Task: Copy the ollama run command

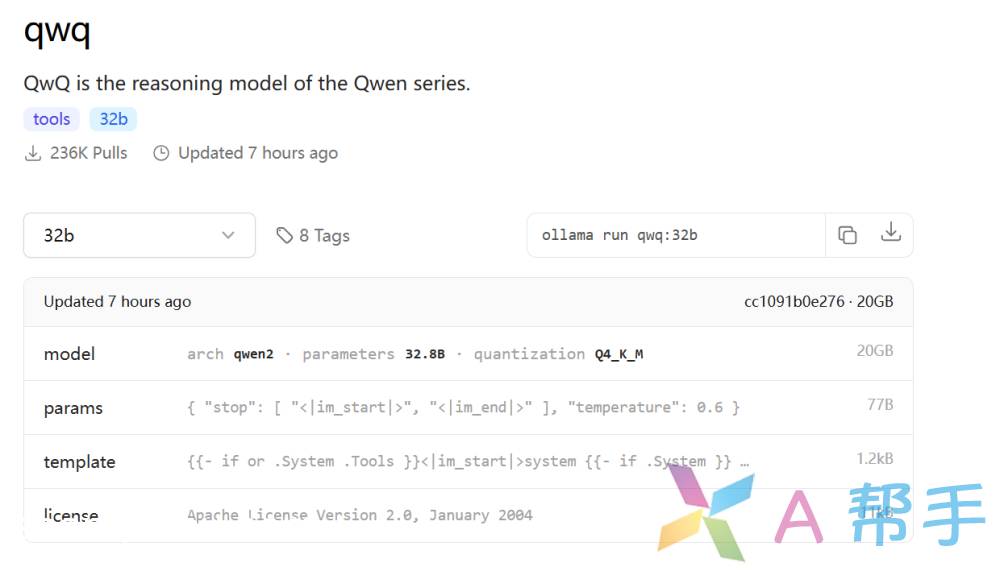Action: 847,235
